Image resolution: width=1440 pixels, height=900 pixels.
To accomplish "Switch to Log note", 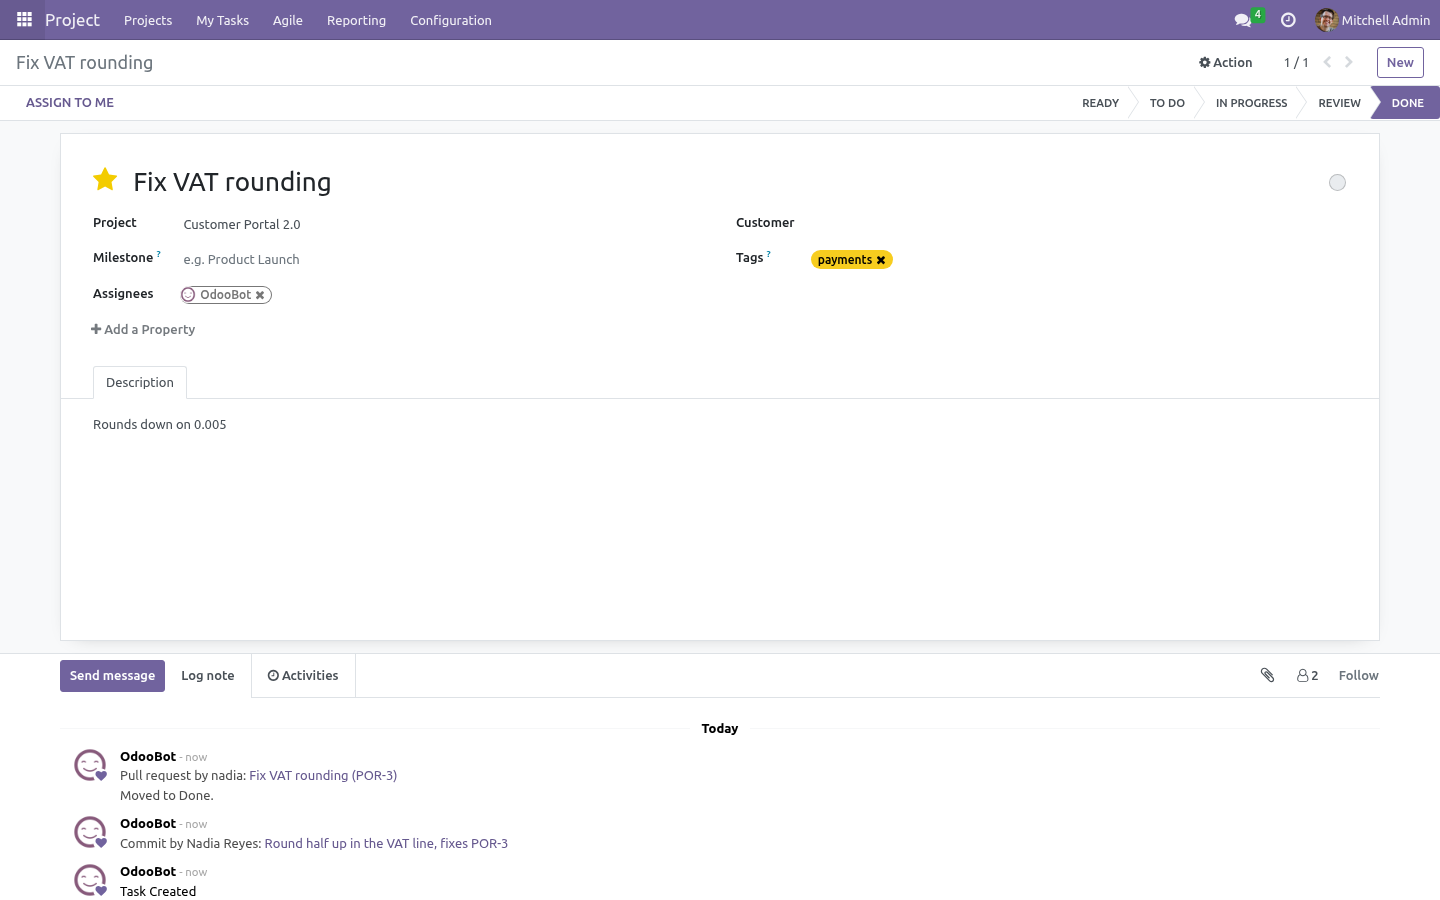I will pos(208,676).
